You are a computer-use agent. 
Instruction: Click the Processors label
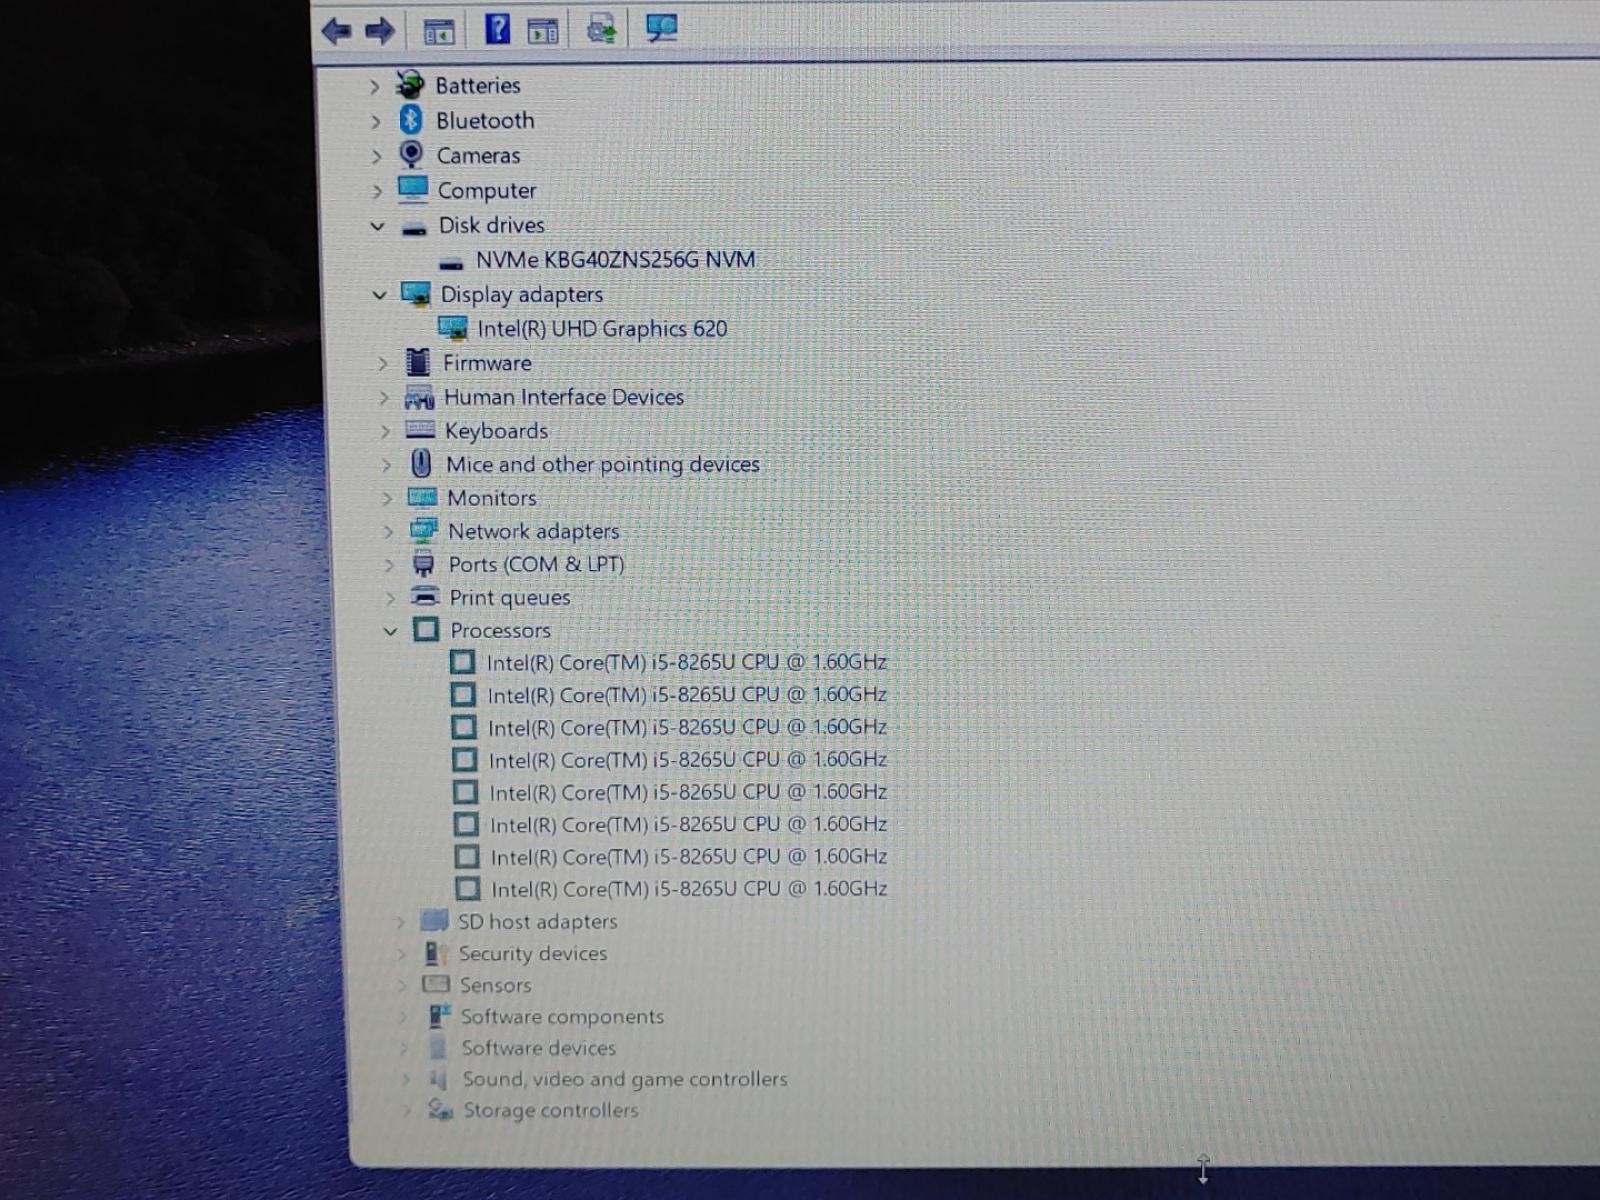(500, 630)
